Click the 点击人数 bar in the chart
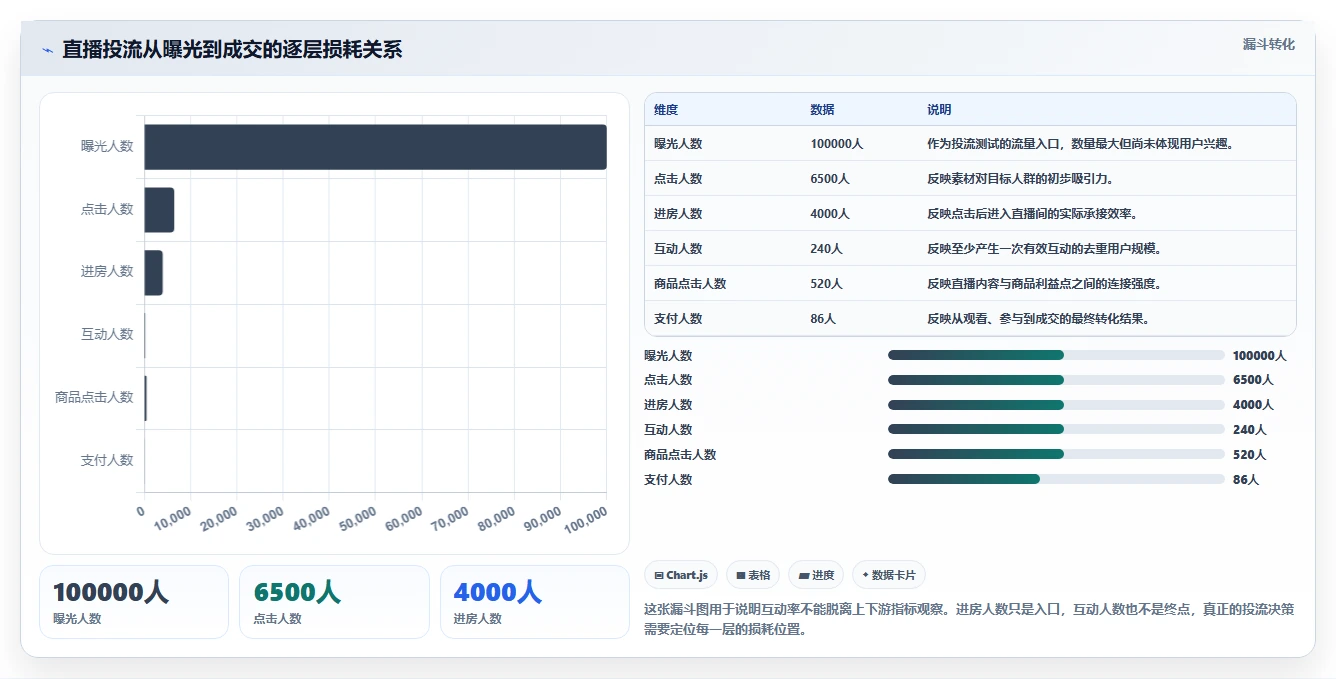The width and height of the screenshot is (1336, 679). [x=159, y=210]
